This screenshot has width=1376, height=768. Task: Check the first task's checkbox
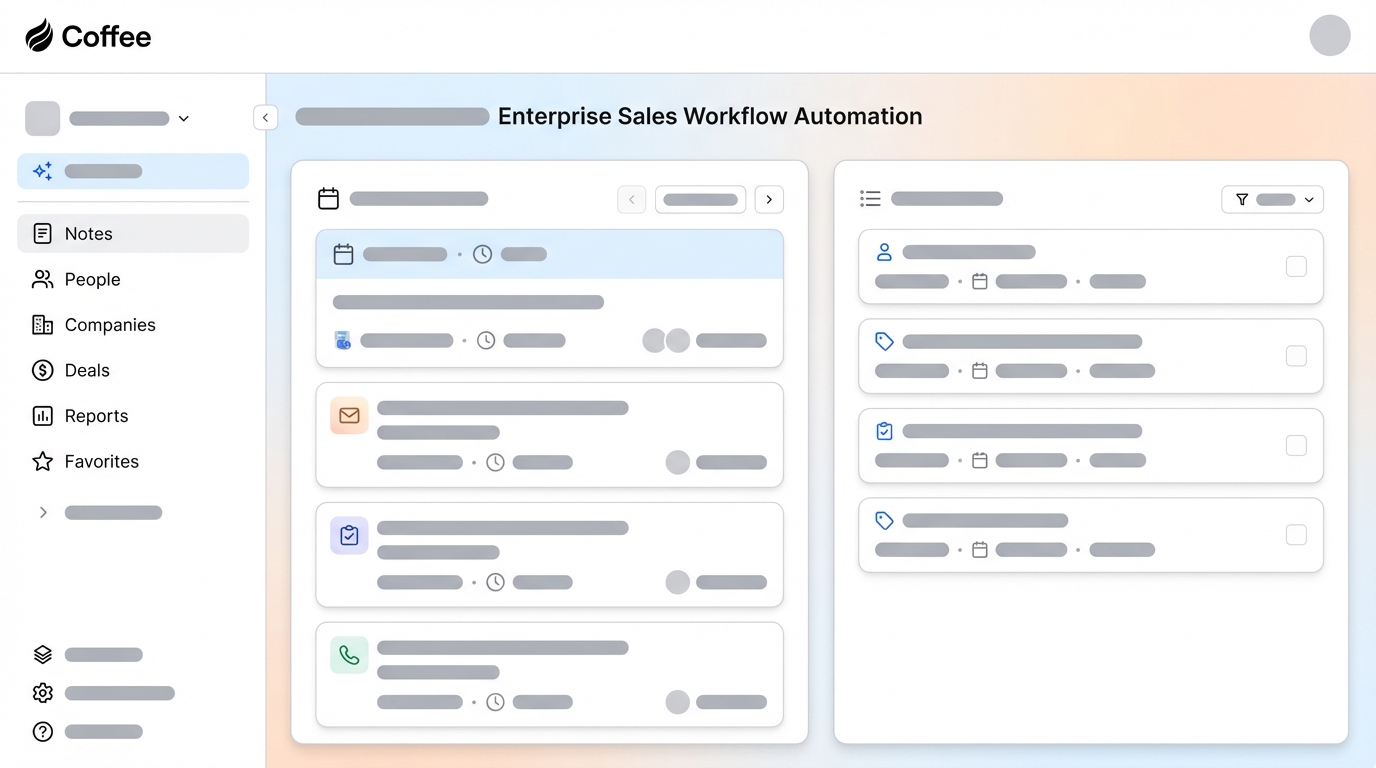(x=1296, y=266)
